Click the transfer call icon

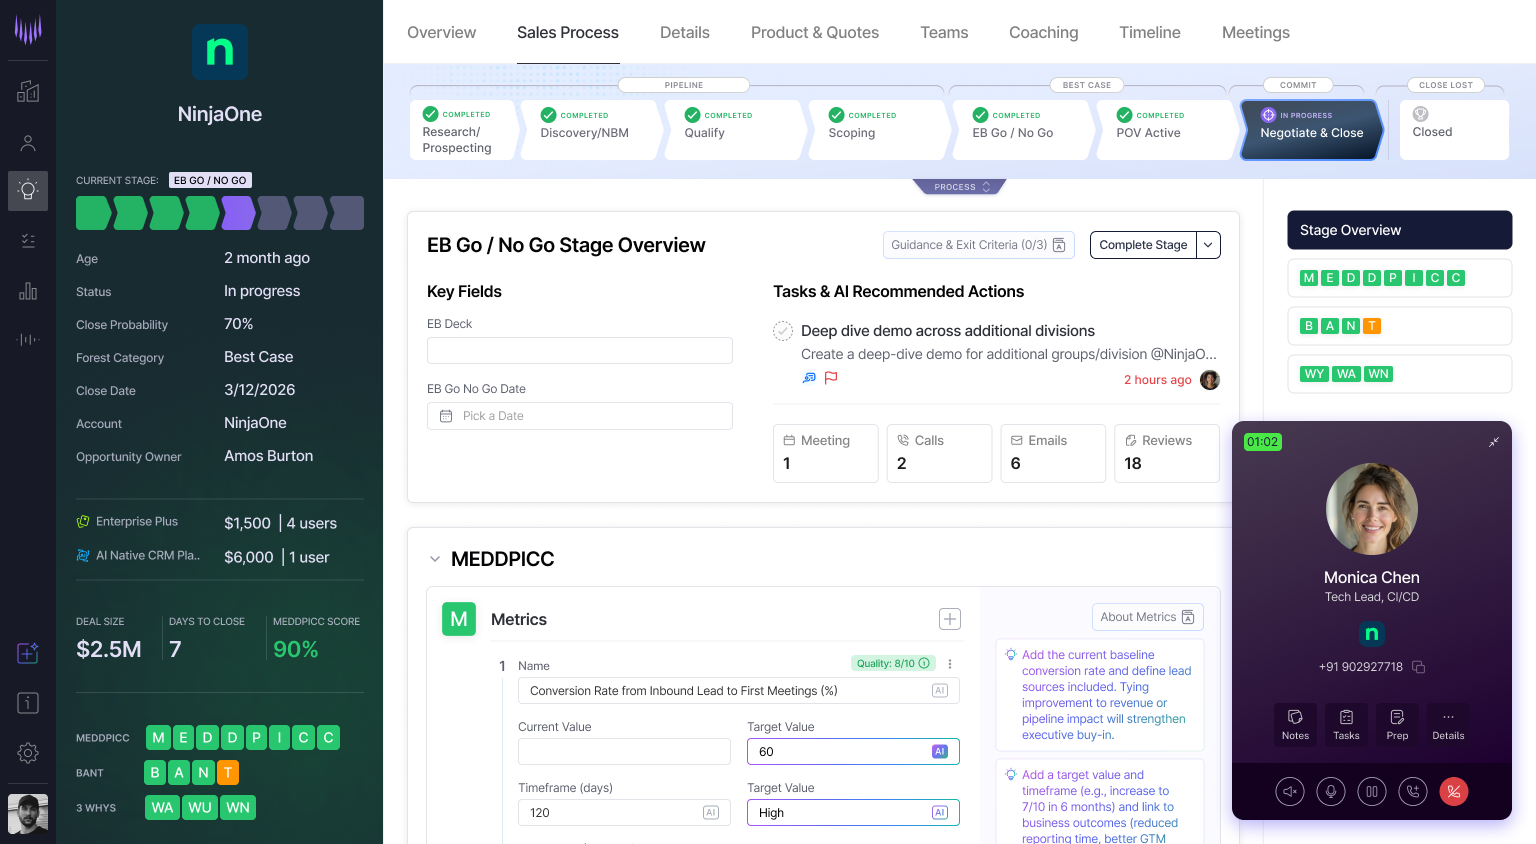(1413, 792)
